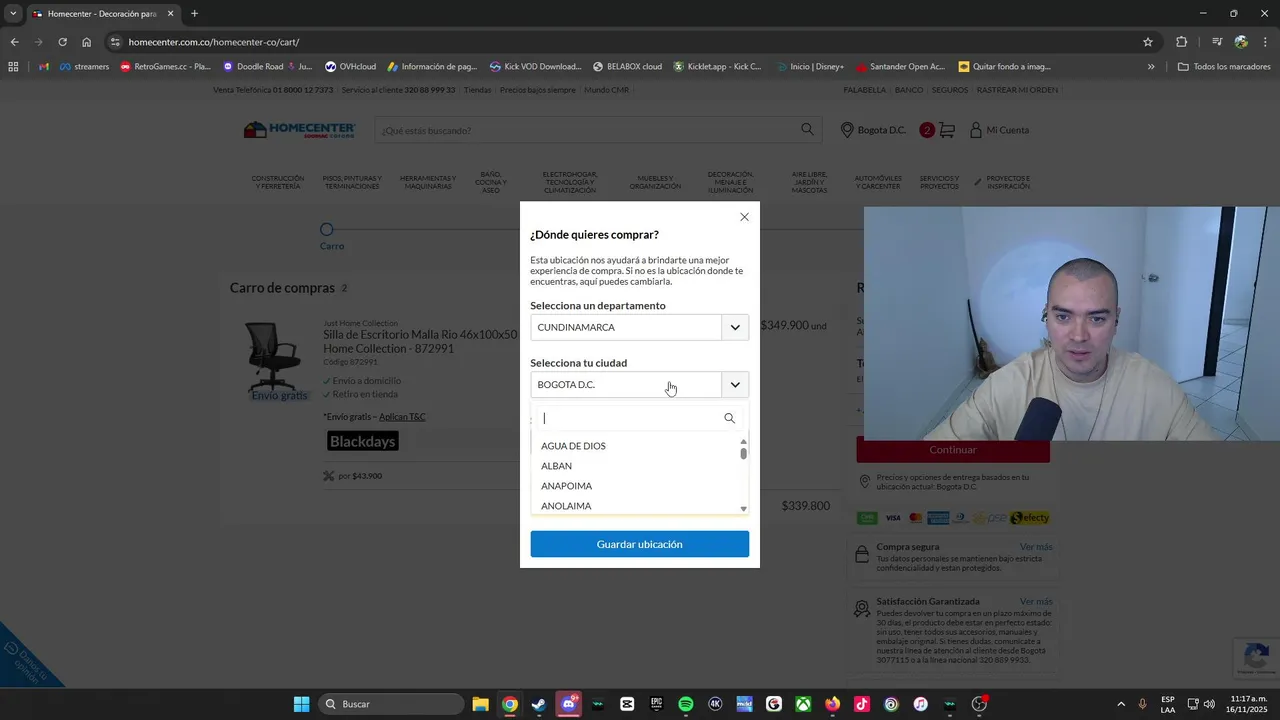Open Discord from the taskbar
Viewport: 1280px width, 720px height.
point(569,704)
